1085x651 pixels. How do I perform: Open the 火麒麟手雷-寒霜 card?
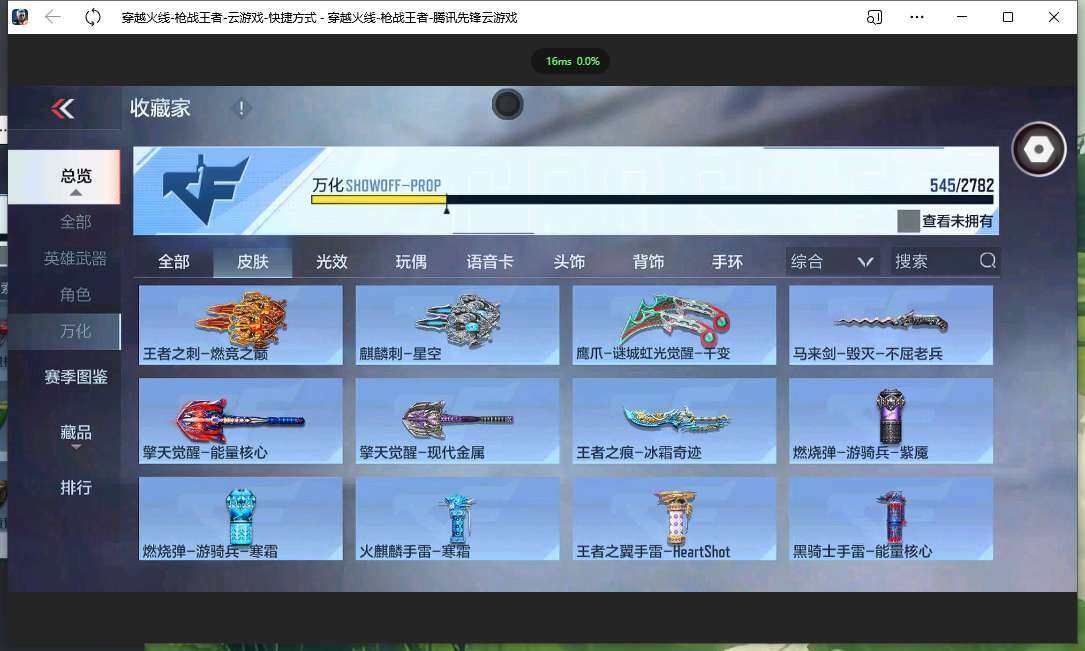(x=457, y=518)
